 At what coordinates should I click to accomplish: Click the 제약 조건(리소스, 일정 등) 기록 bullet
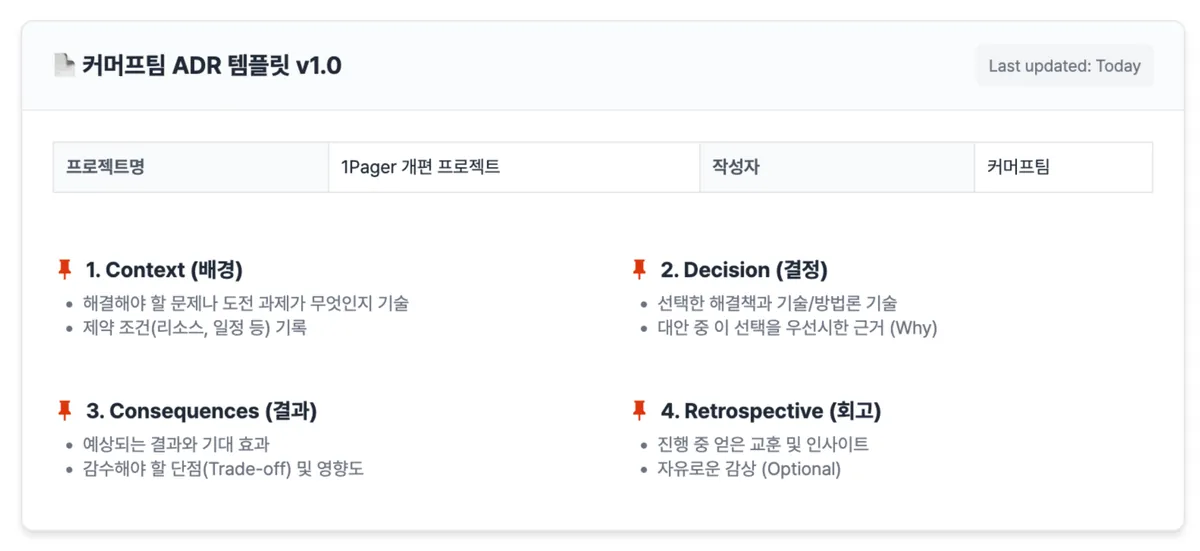point(194,328)
